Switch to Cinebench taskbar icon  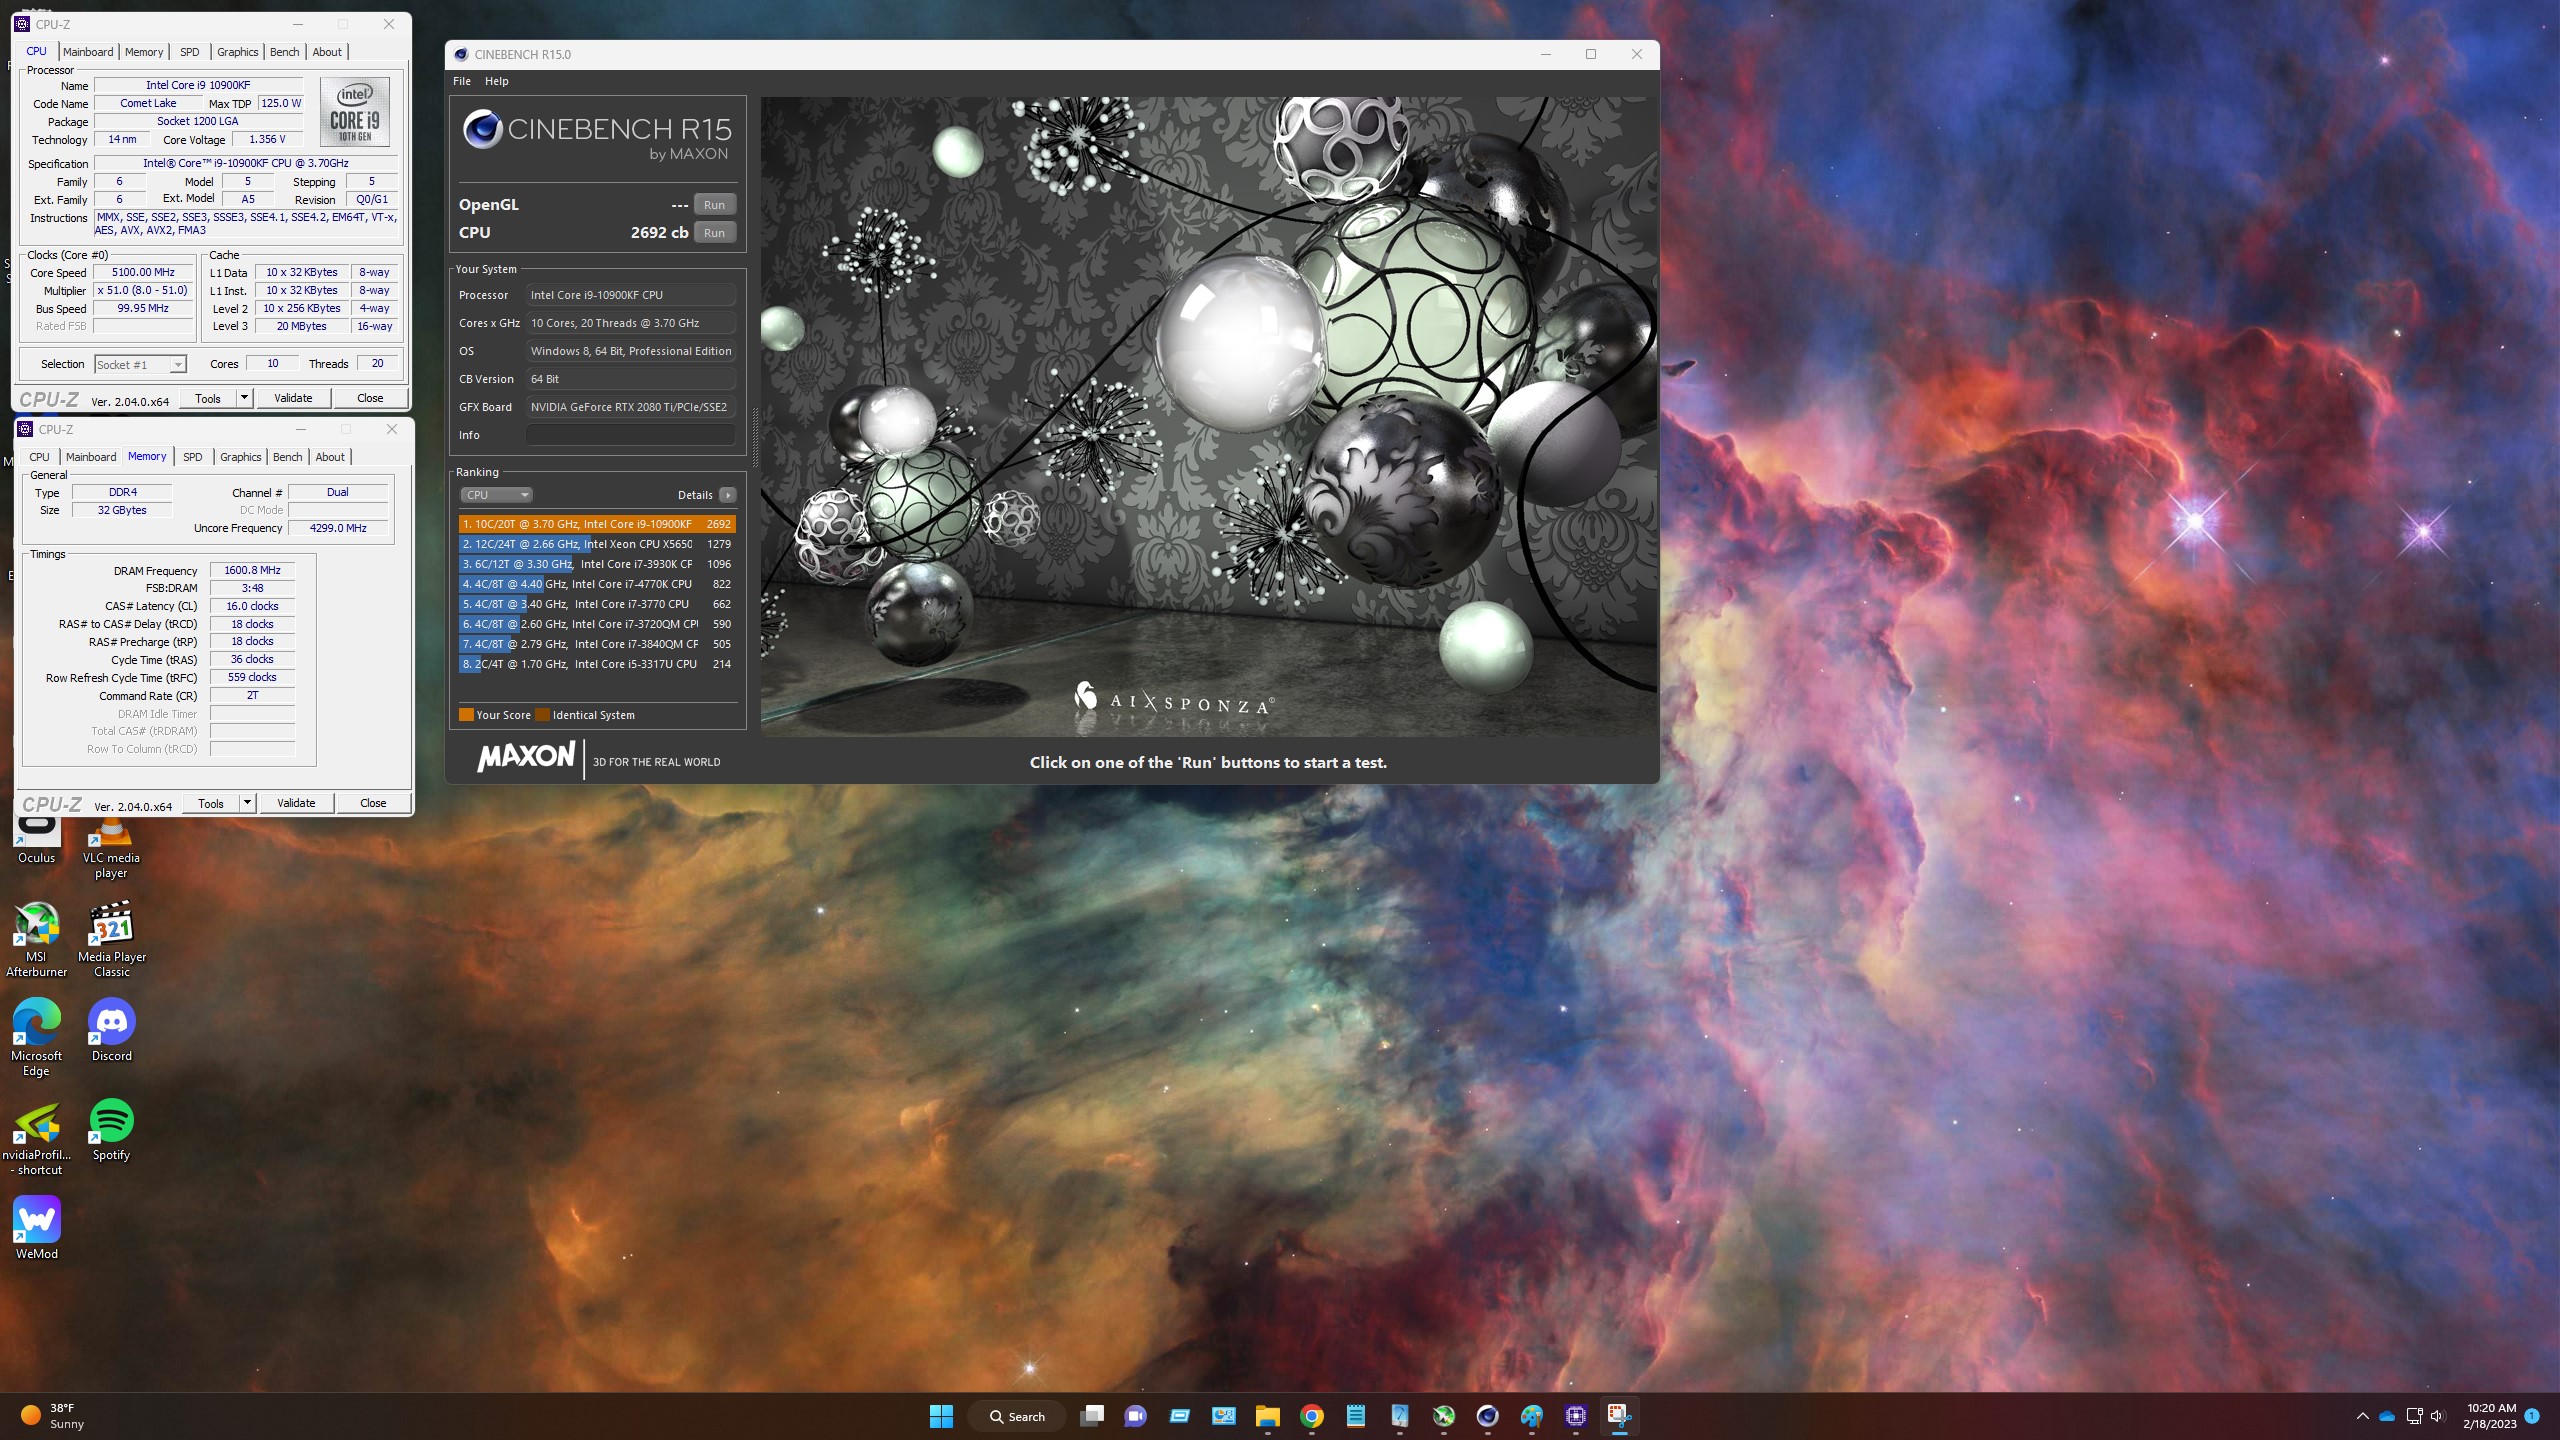click(x=1488, y=1416)
